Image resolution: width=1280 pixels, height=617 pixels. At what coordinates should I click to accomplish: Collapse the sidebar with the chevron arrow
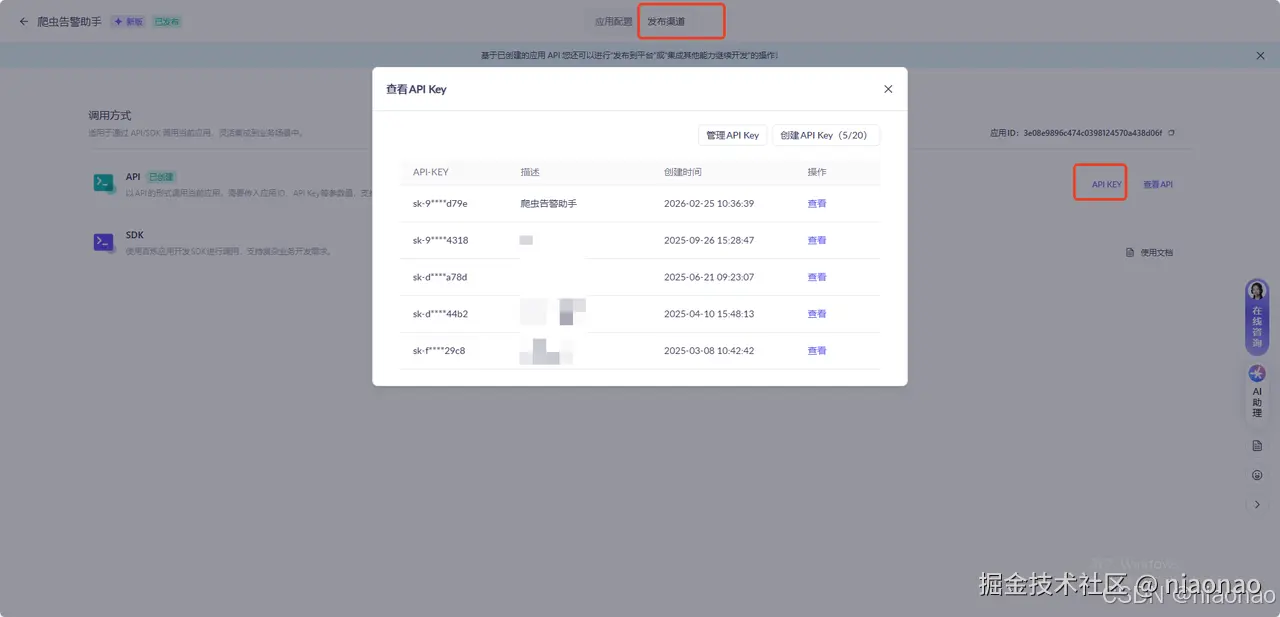click(1257, 504)
